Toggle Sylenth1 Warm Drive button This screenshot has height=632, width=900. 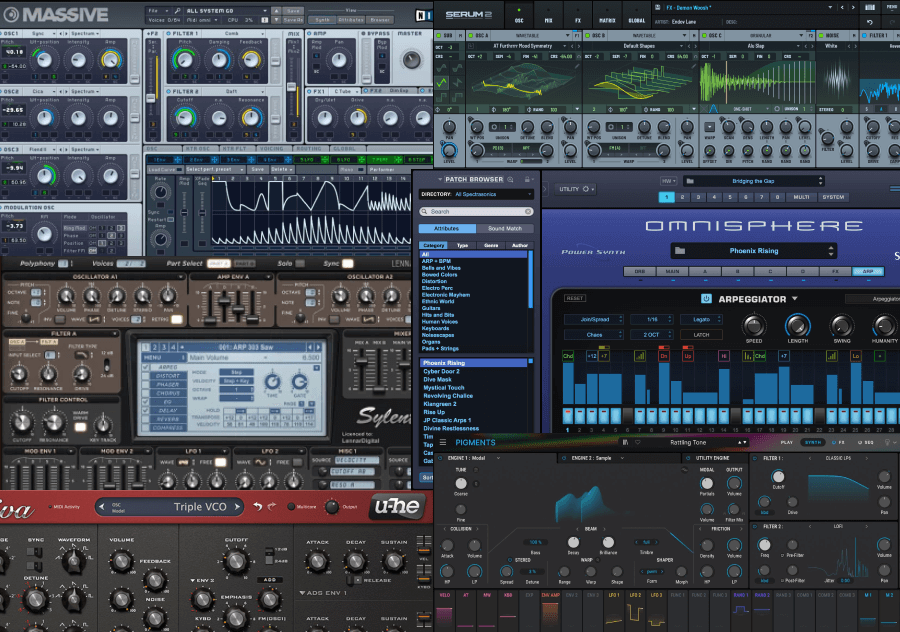80,426
